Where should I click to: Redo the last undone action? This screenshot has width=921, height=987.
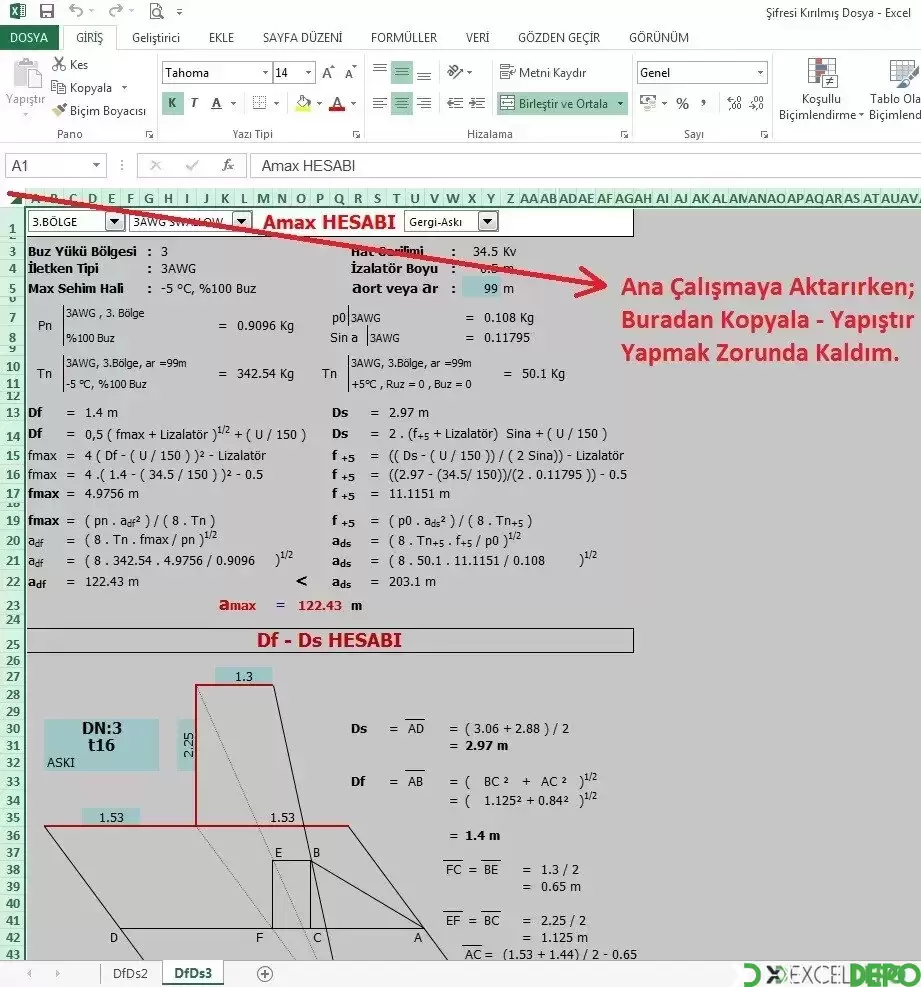click(116, 11)
